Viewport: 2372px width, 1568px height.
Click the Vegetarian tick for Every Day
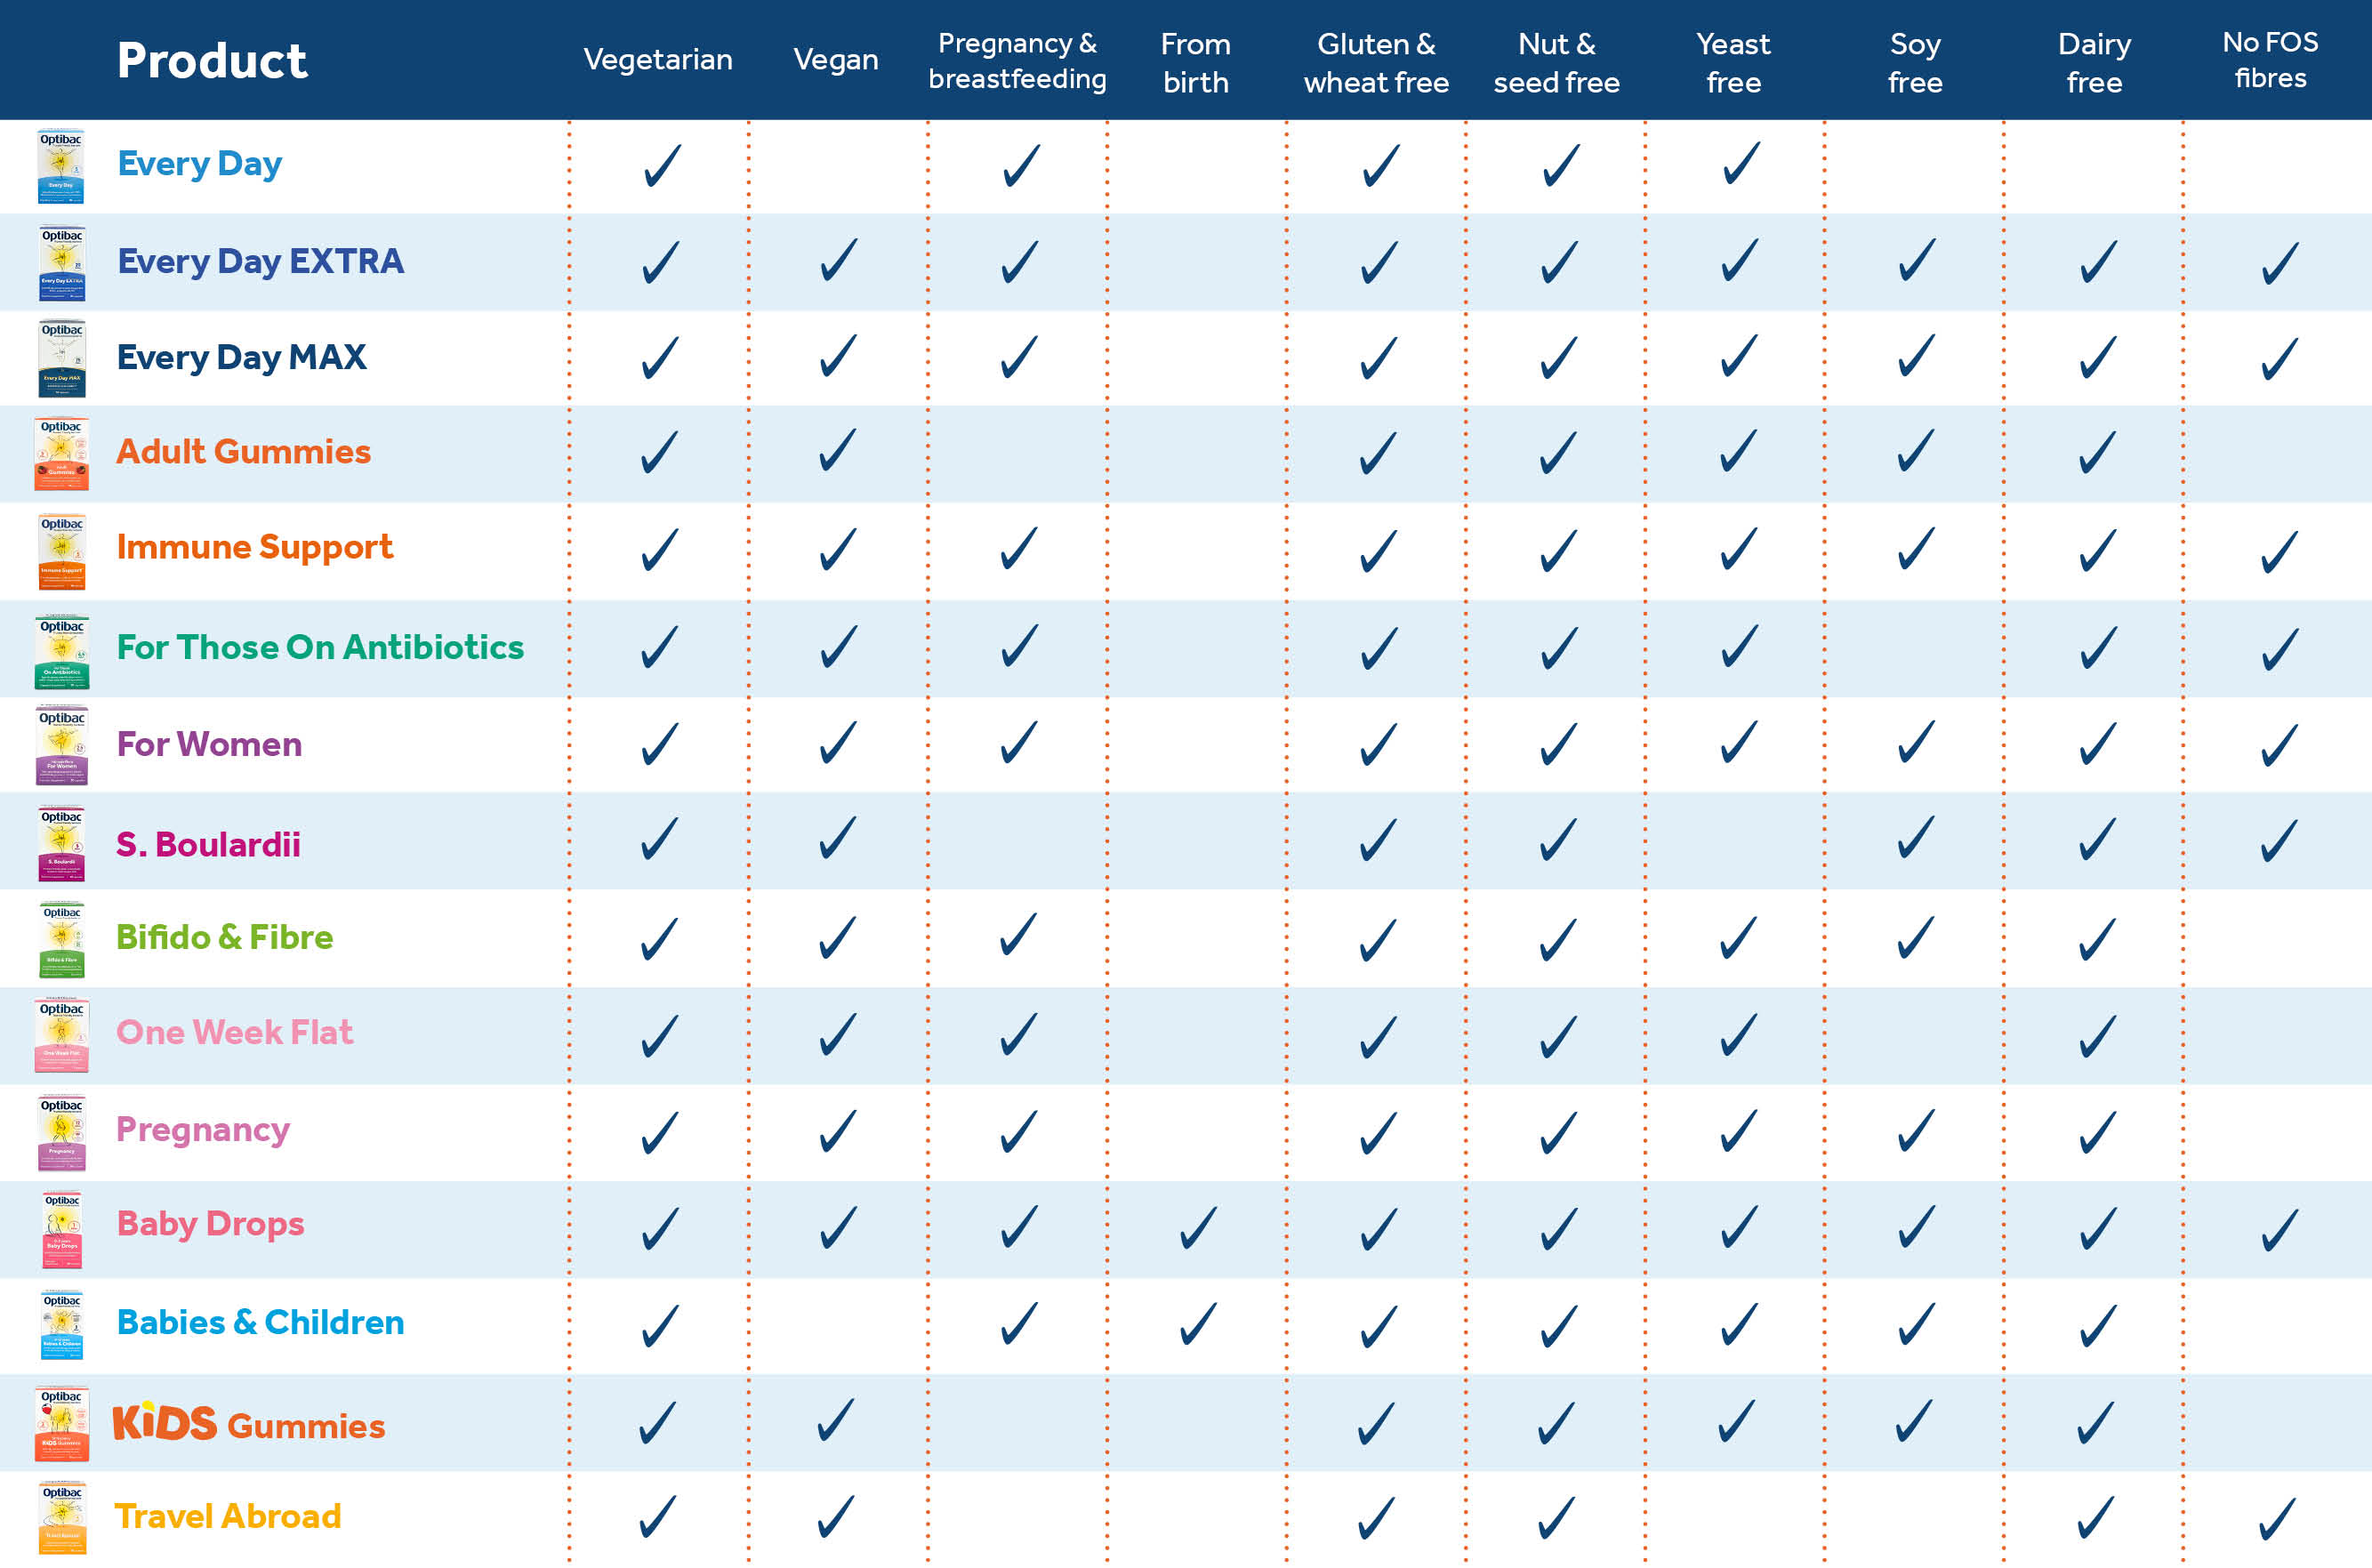(x=662, y=165)
